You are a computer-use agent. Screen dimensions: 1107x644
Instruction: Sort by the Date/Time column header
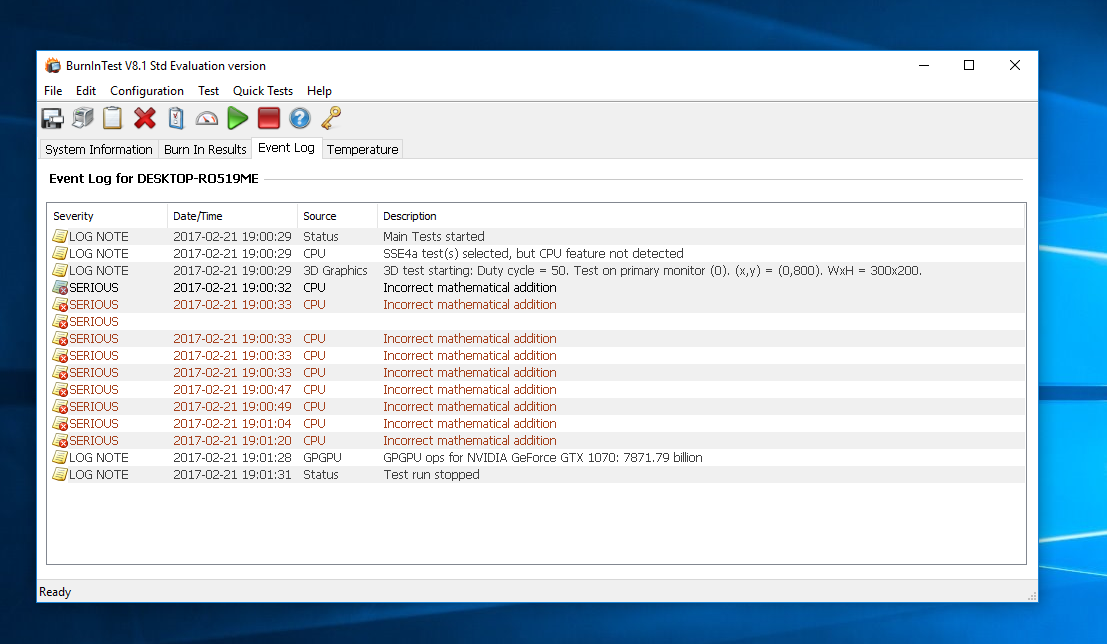click(x=232, y=216)
